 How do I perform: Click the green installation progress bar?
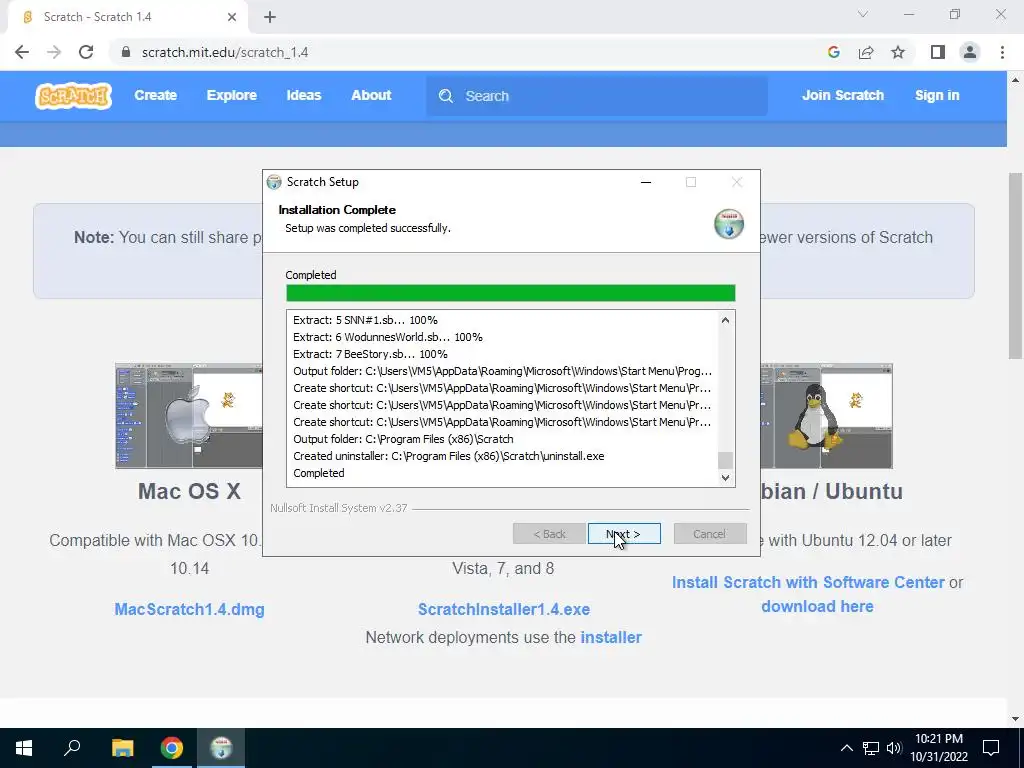(510, 293)
